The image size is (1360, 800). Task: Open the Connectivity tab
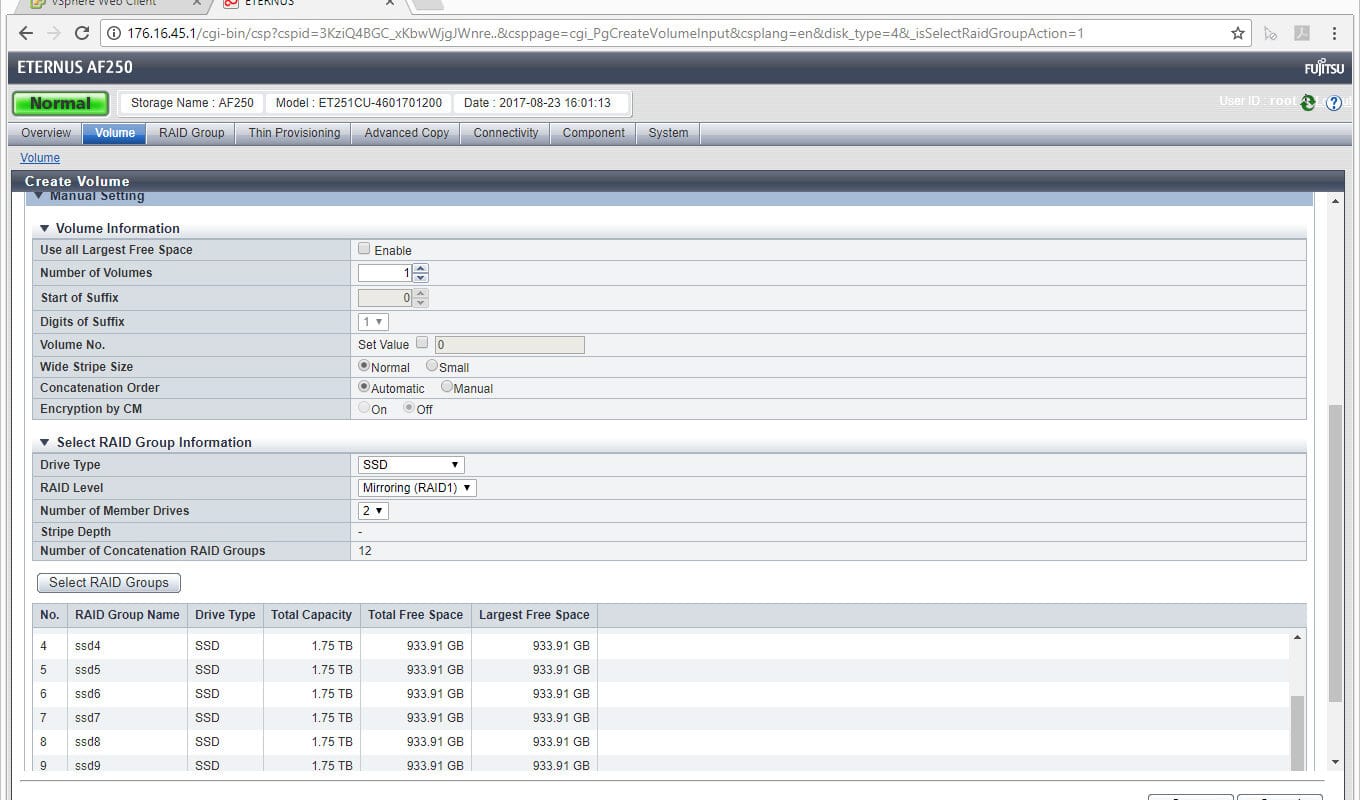pos(506,133)
